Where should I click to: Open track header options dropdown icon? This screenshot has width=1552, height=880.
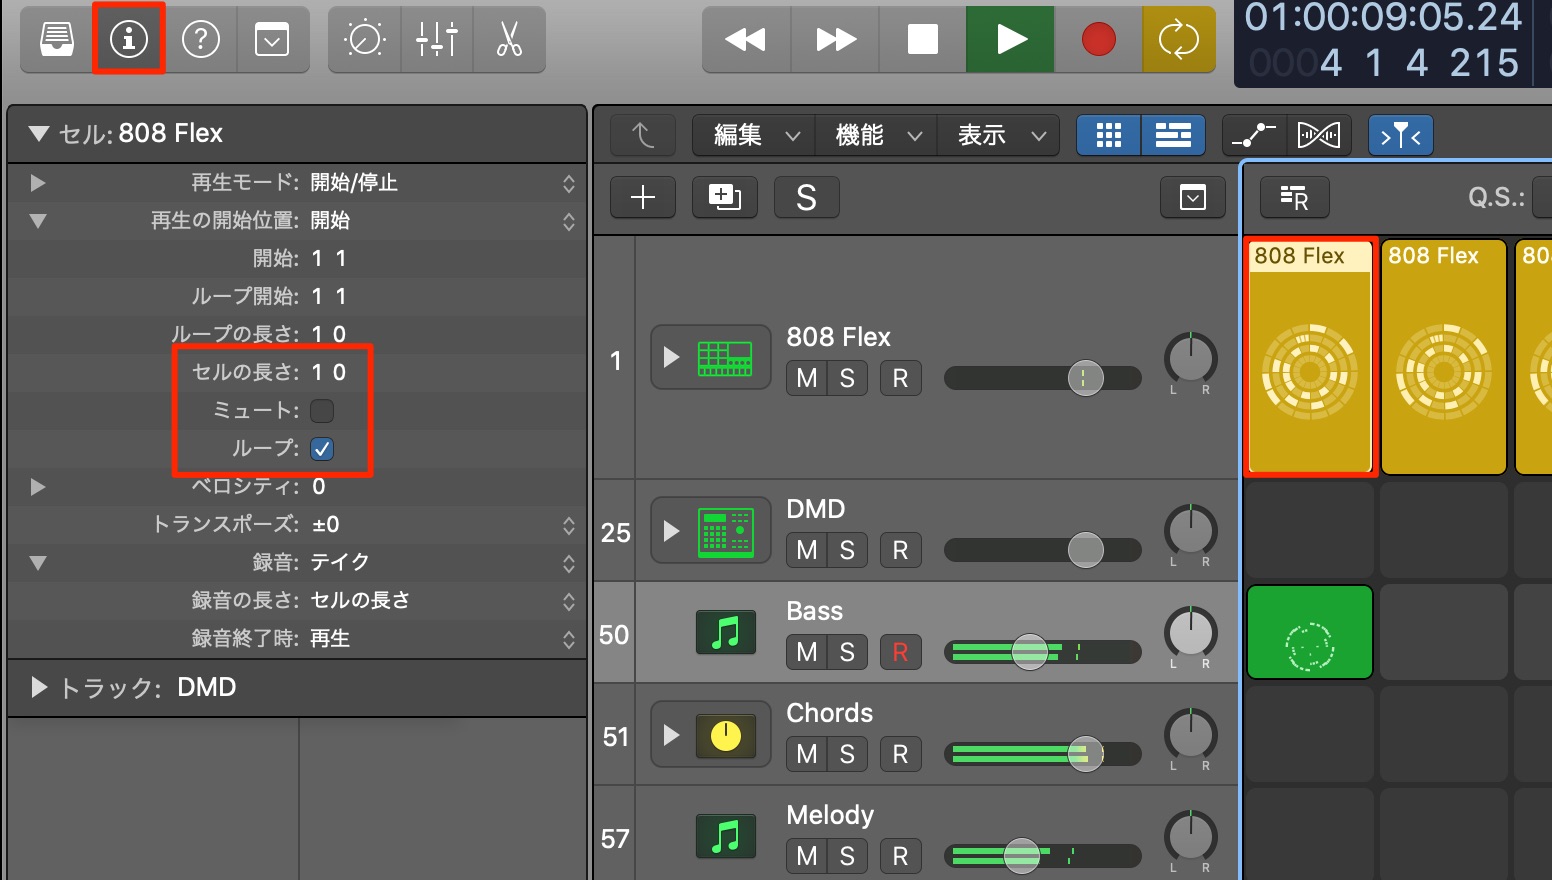pos(1193,198)
